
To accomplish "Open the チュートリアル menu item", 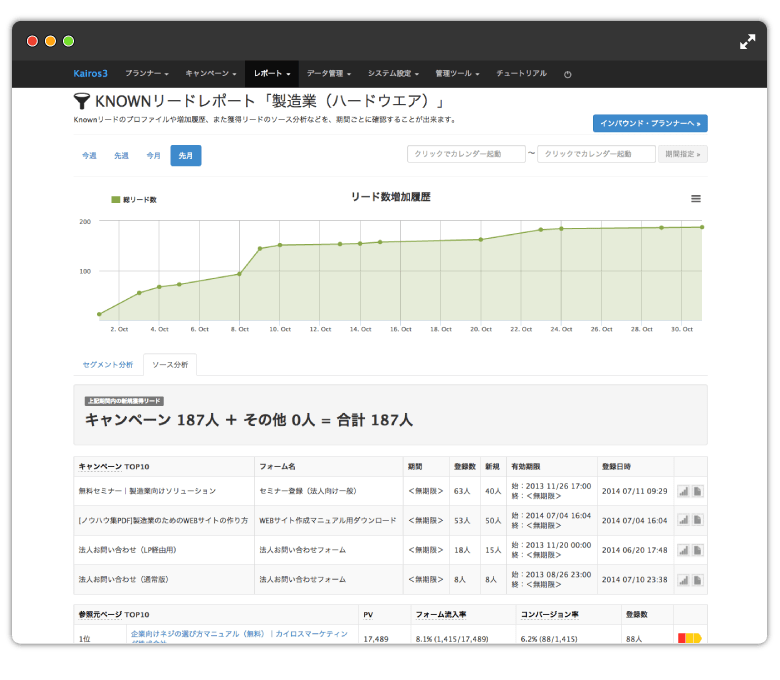I will point(521,74).
